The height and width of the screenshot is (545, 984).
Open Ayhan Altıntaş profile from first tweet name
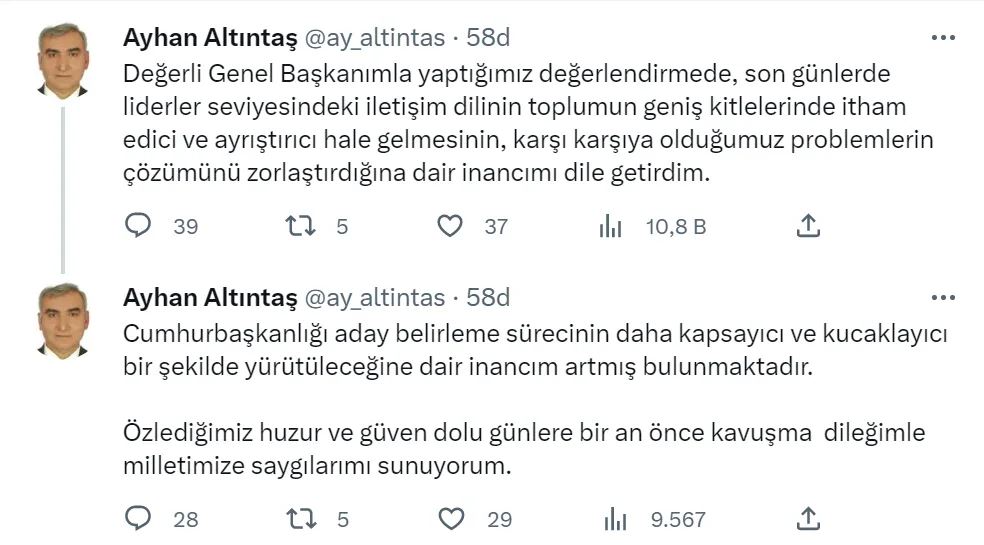pos(209,38)
